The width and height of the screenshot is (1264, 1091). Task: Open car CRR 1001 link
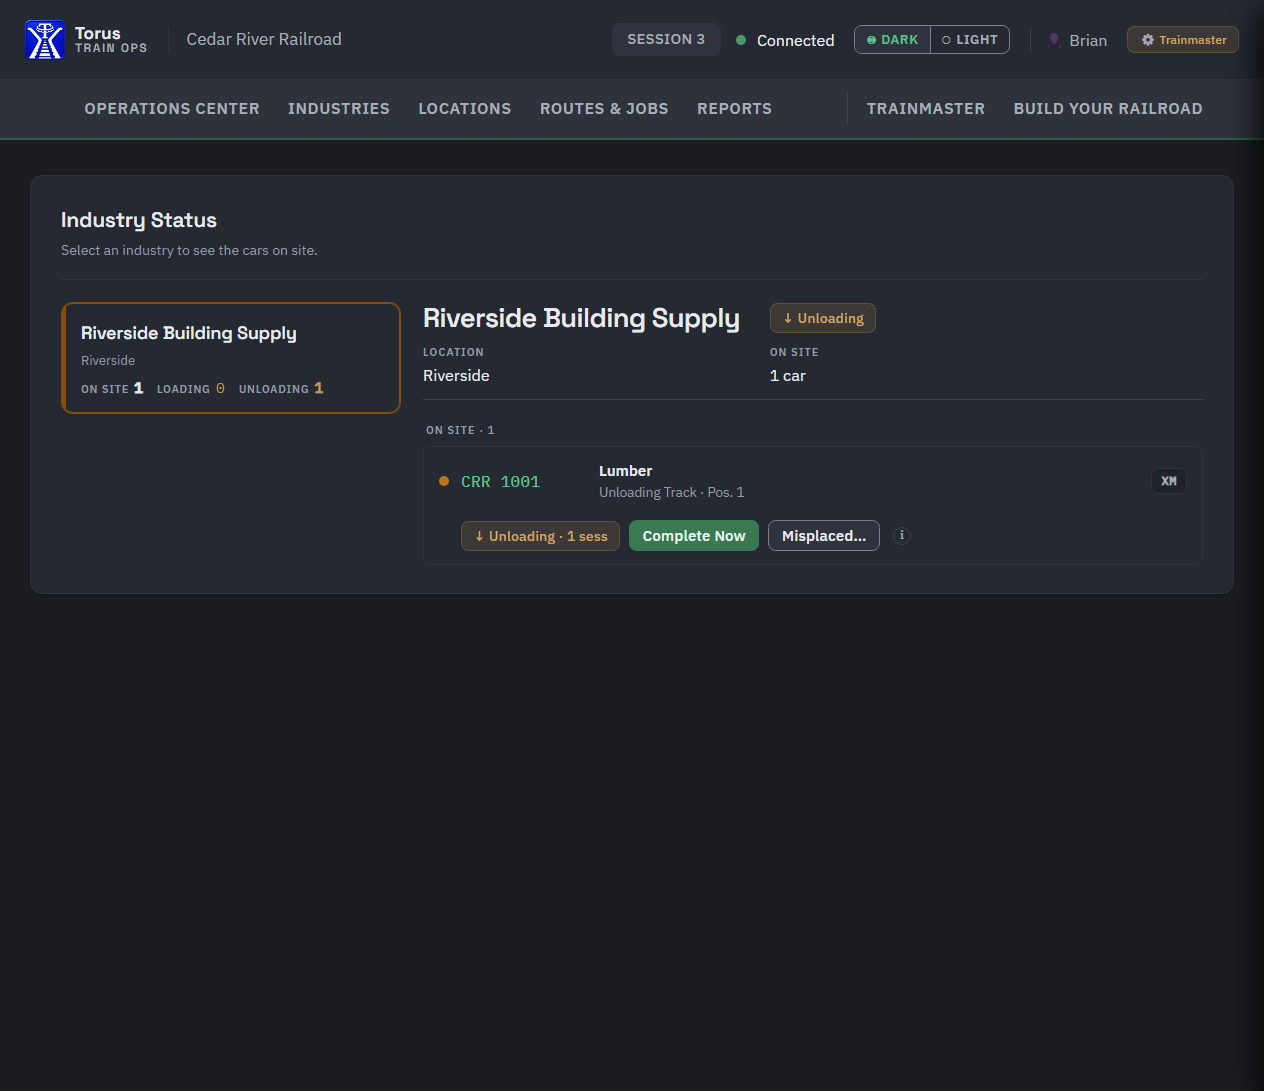pyautogui.click(x=500, y=482)
